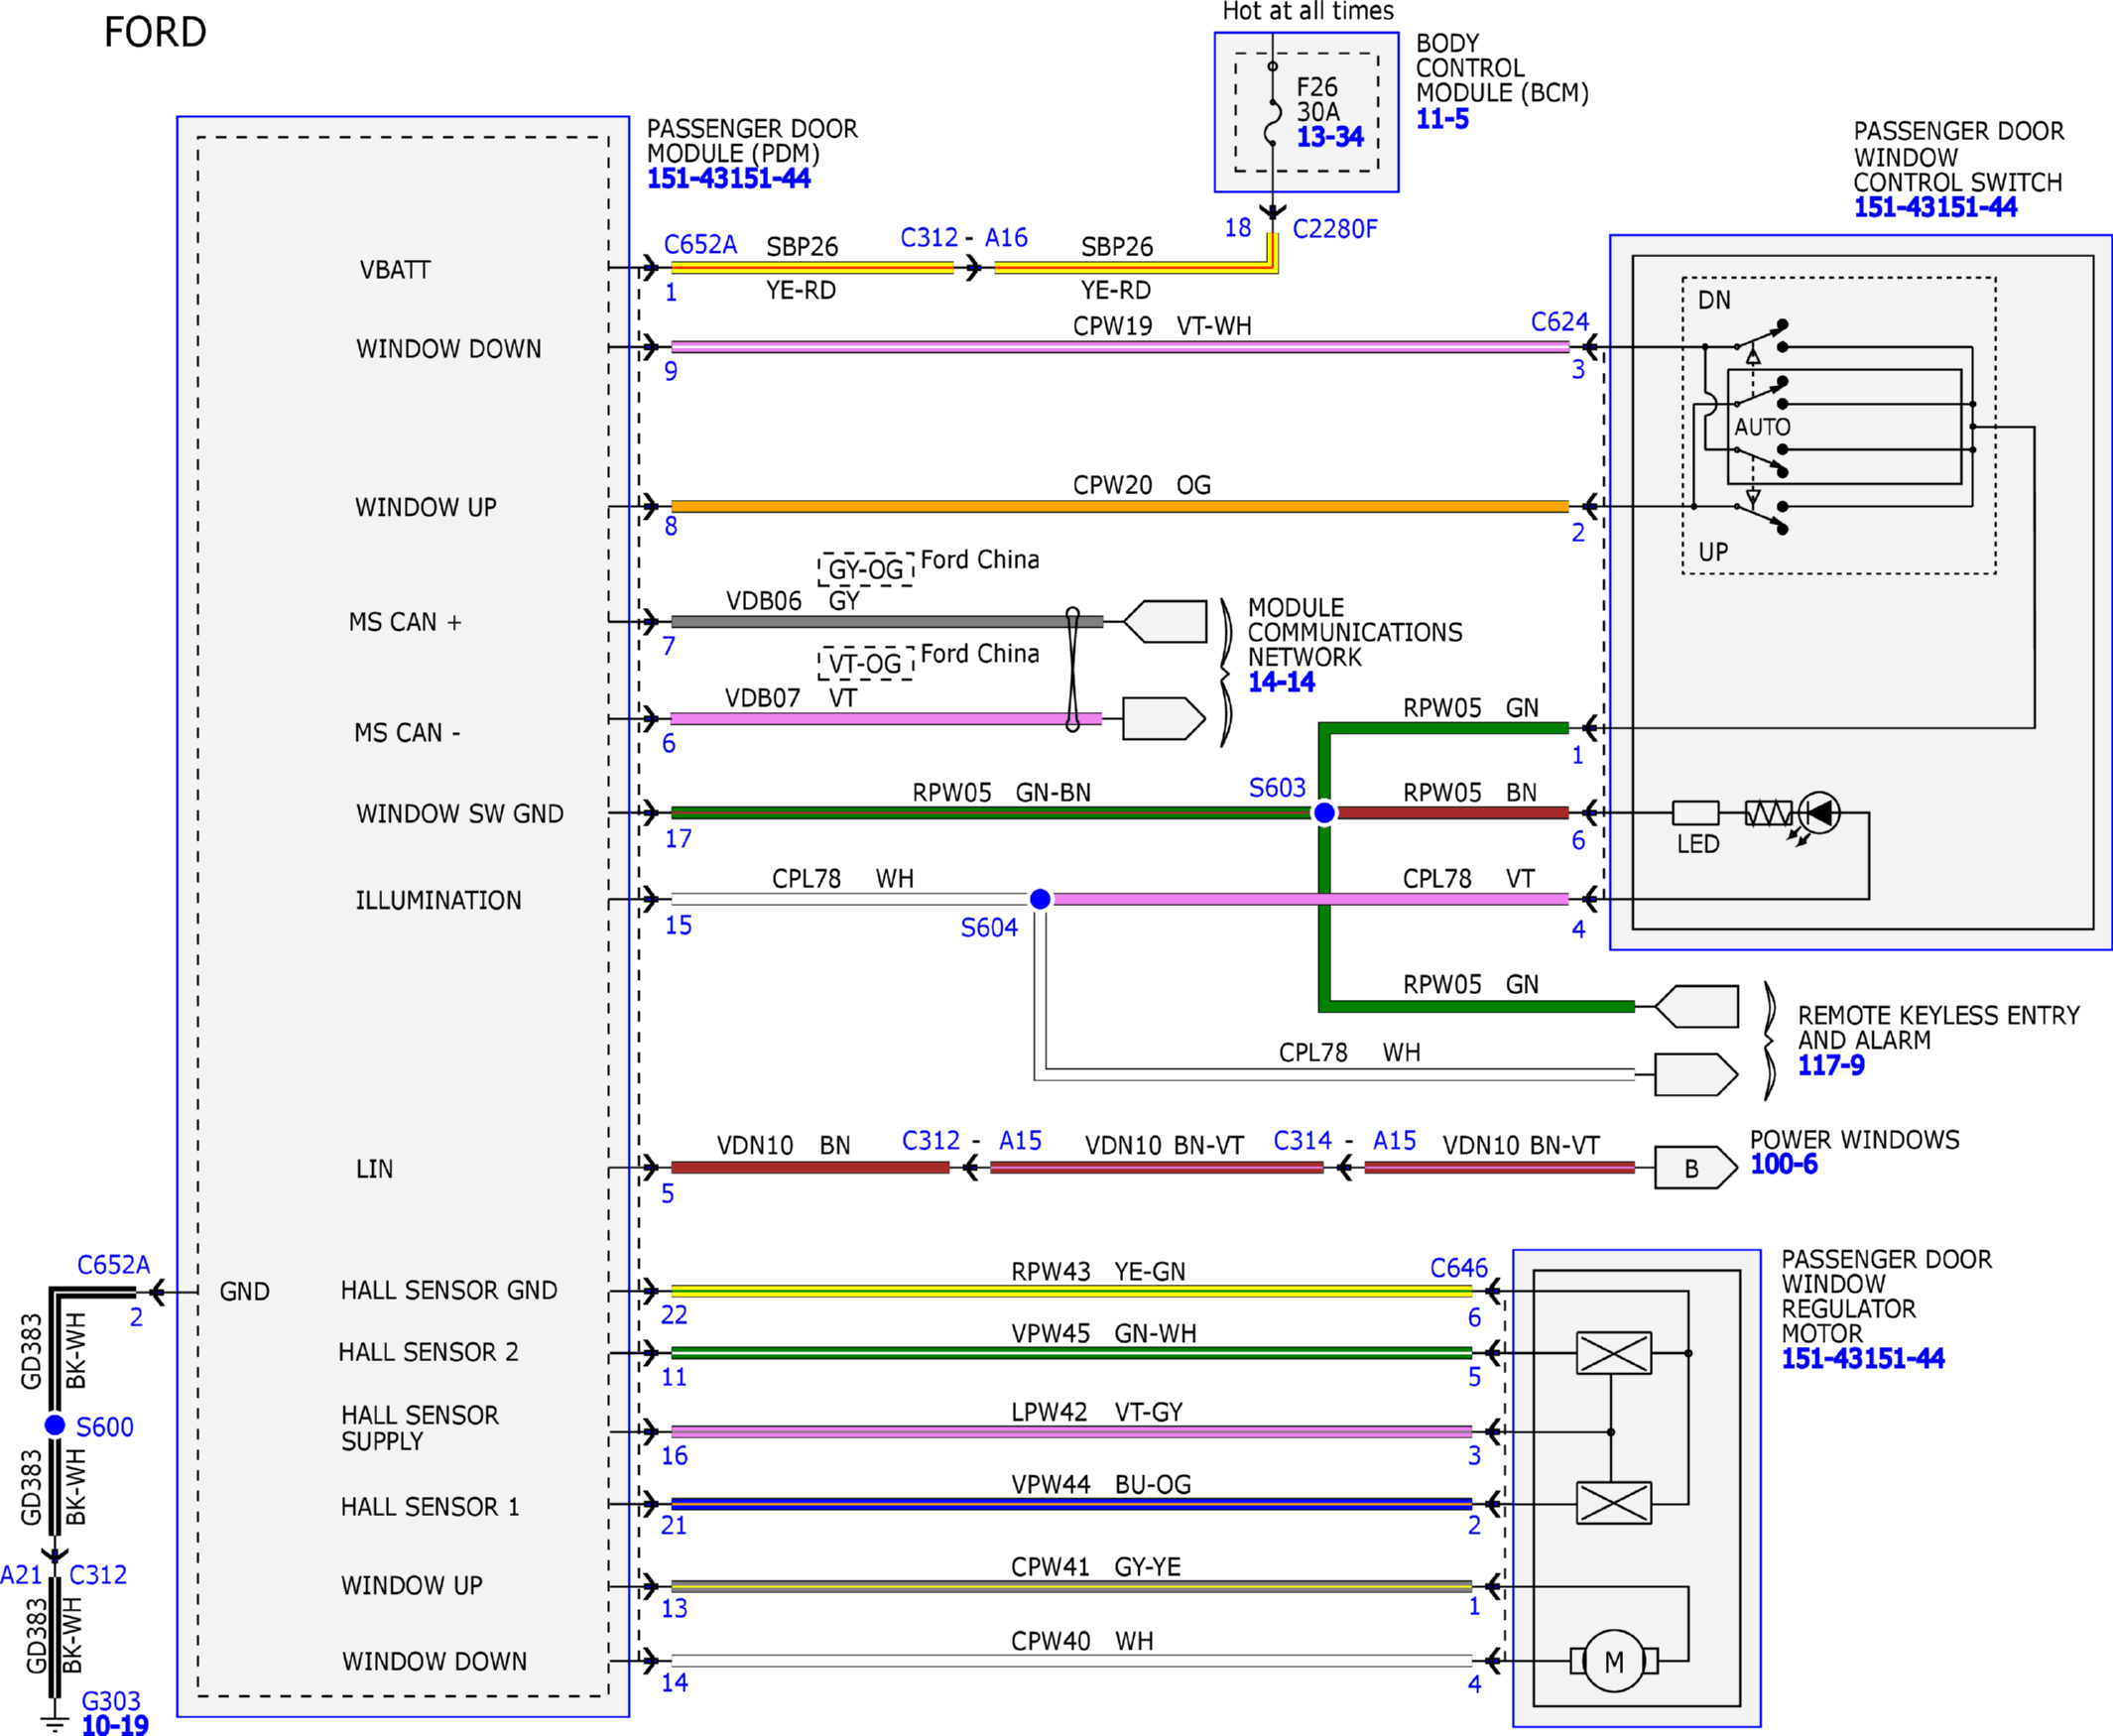Click the RPW05 BN wire label
This screenshot has width=2113, height=1736.
1470,793
